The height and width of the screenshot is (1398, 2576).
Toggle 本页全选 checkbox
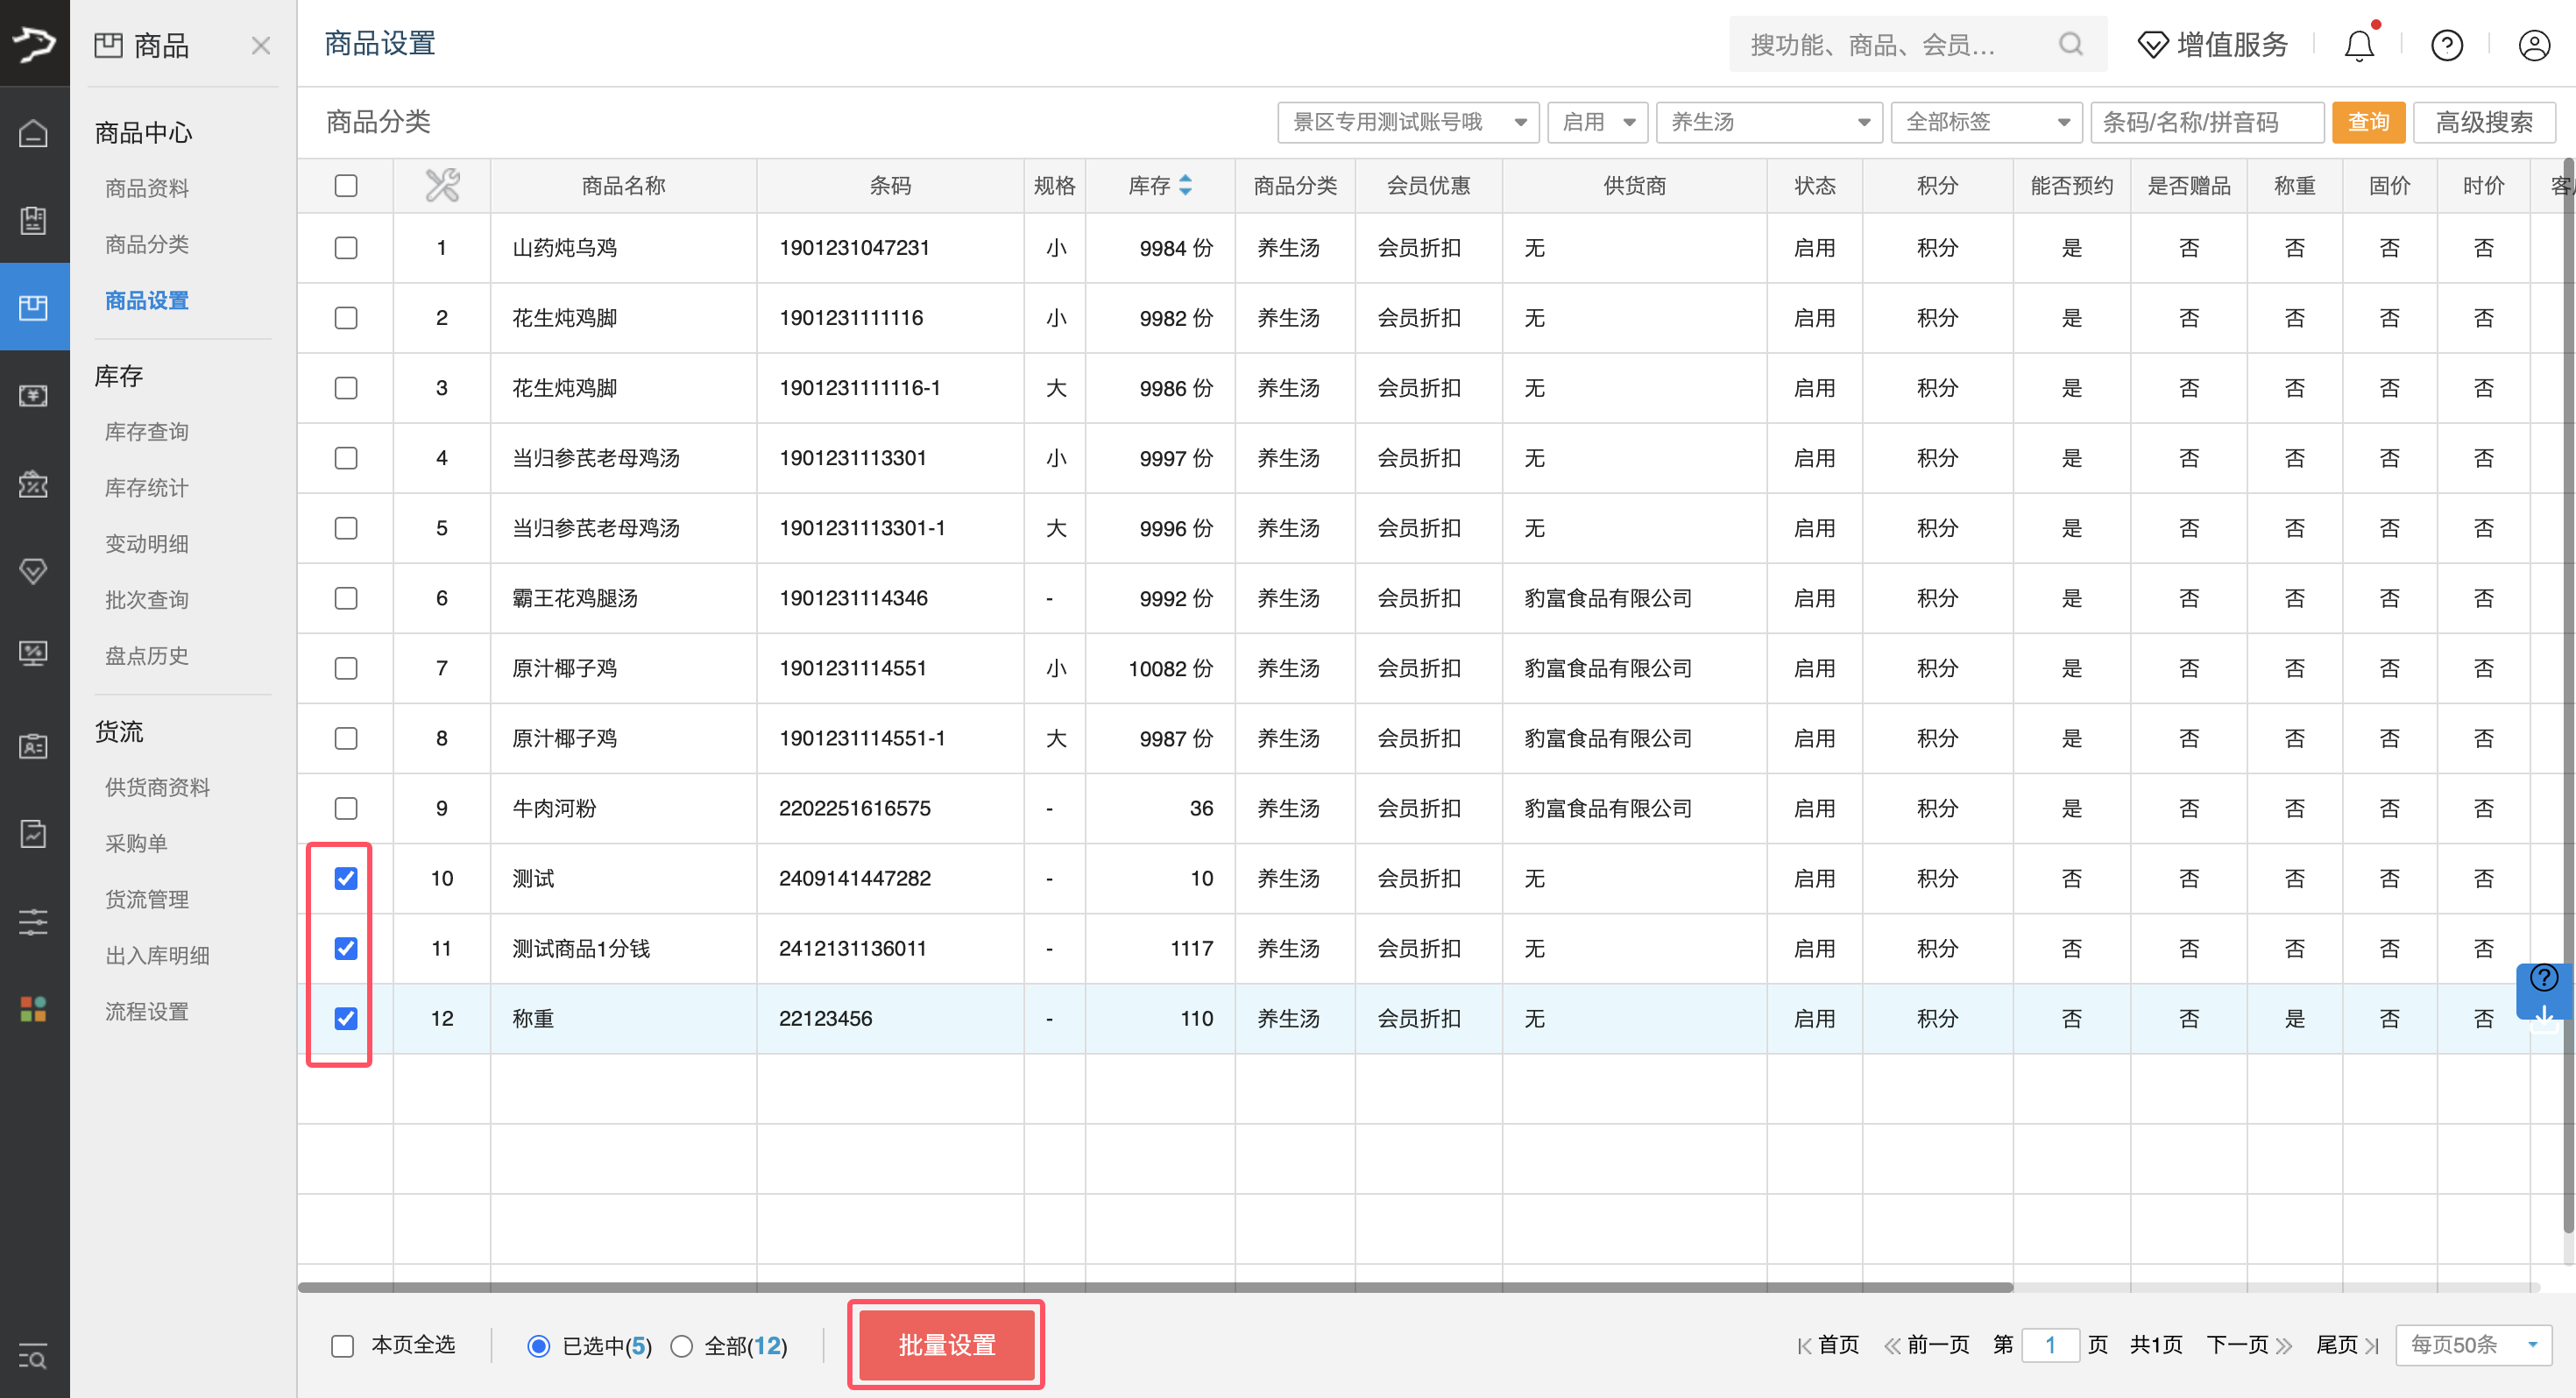tap(343, 1345)
